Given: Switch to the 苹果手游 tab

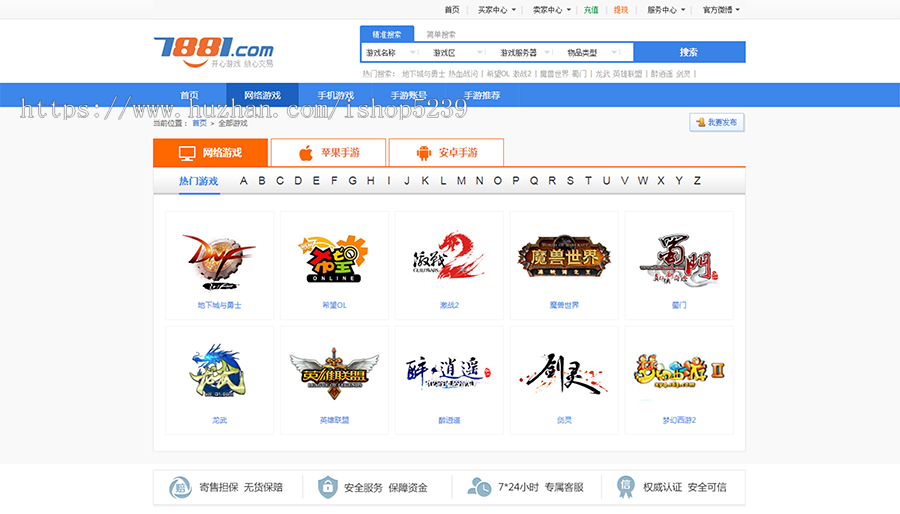Looking at the screenshot, I should [x=328, y=153].
